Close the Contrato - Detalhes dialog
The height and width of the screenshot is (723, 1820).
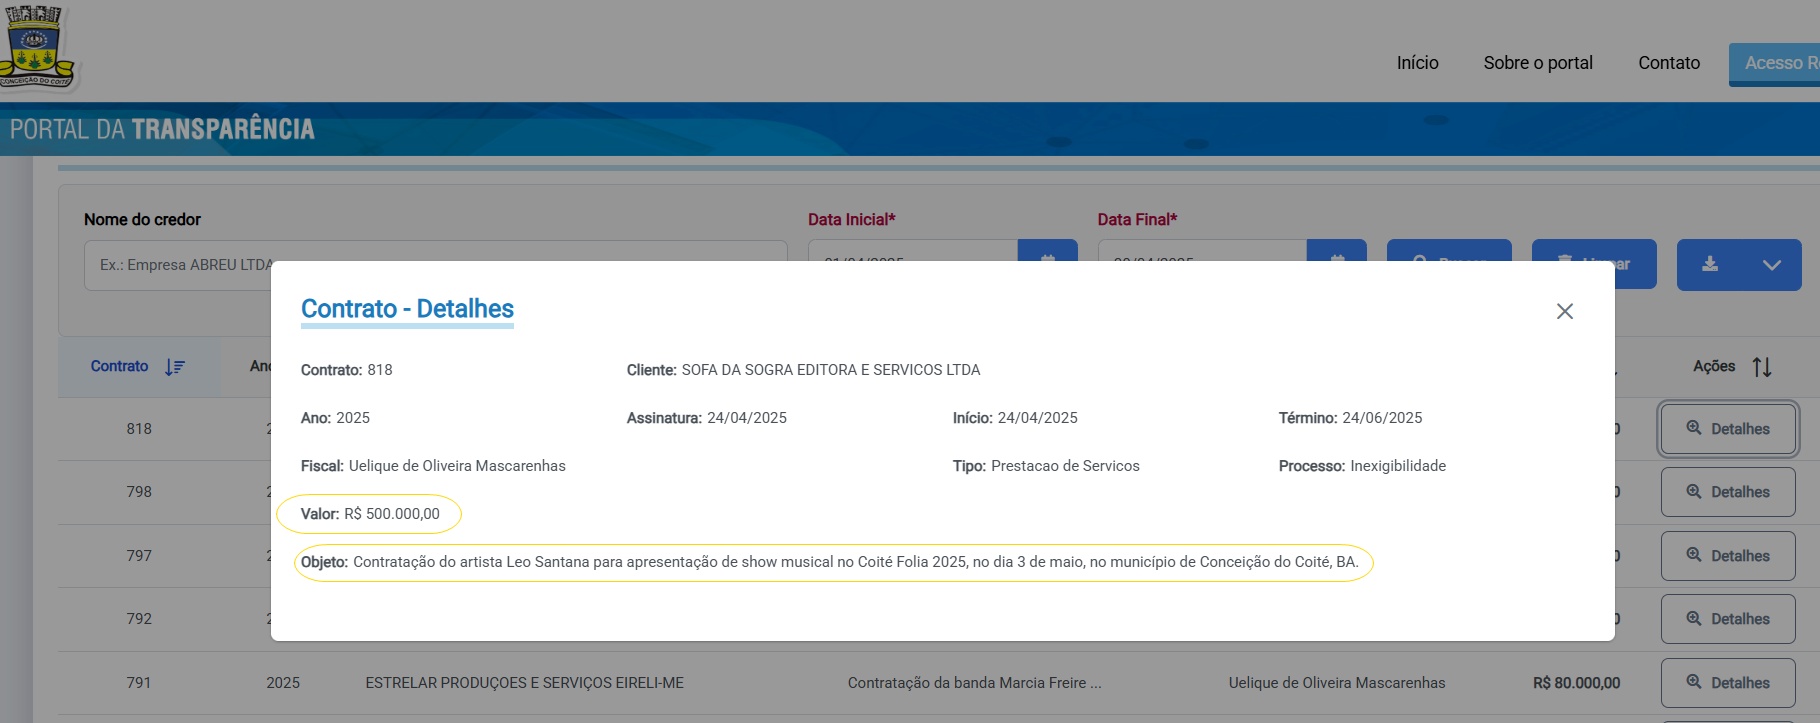click(x=1564, y=311)
